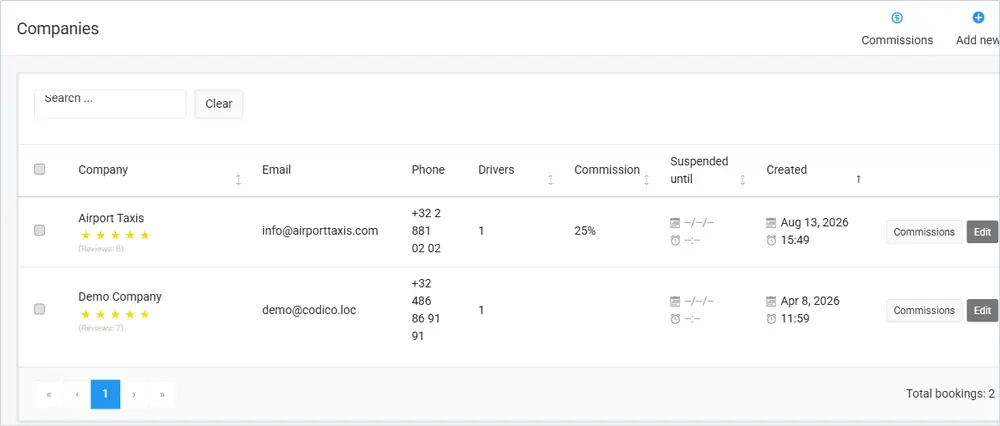The image size is (1000, 426).
Task: Open Commissions for Airport Taxis
Action: (924, 232)
